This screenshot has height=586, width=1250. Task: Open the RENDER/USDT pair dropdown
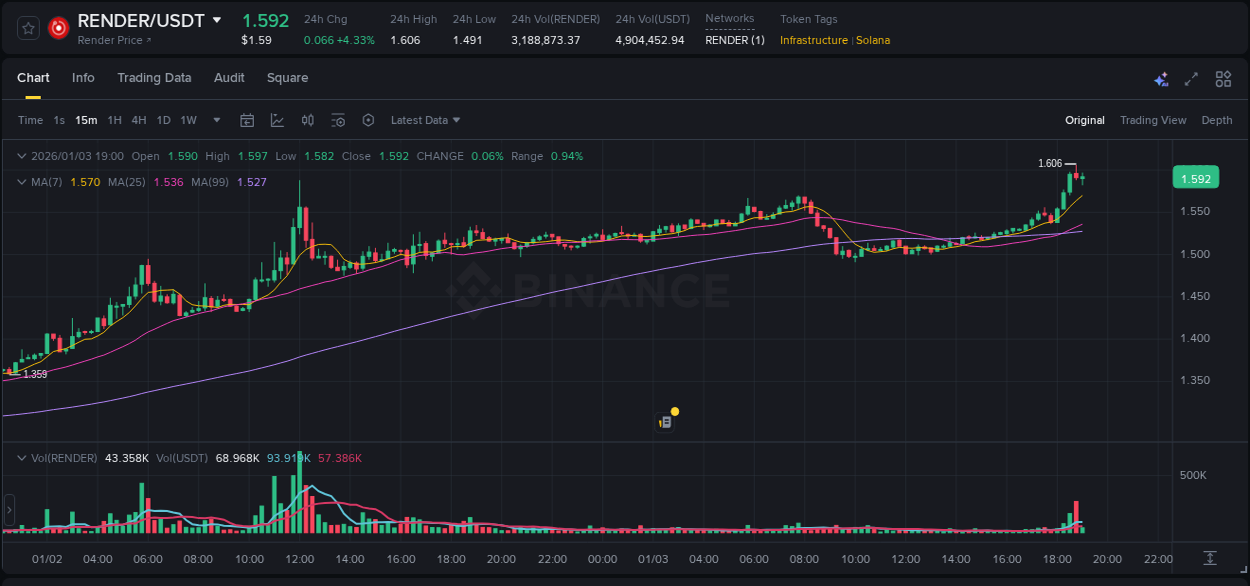pos(216,20)
